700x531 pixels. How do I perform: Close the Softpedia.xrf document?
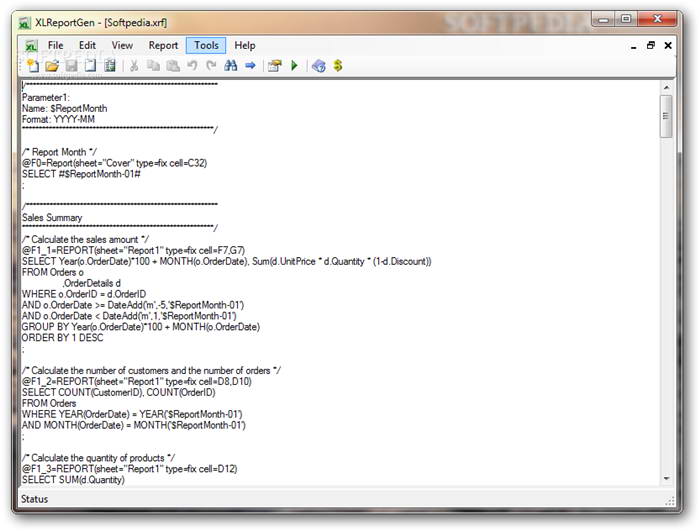pyautogui.click(x=668, y=46)
